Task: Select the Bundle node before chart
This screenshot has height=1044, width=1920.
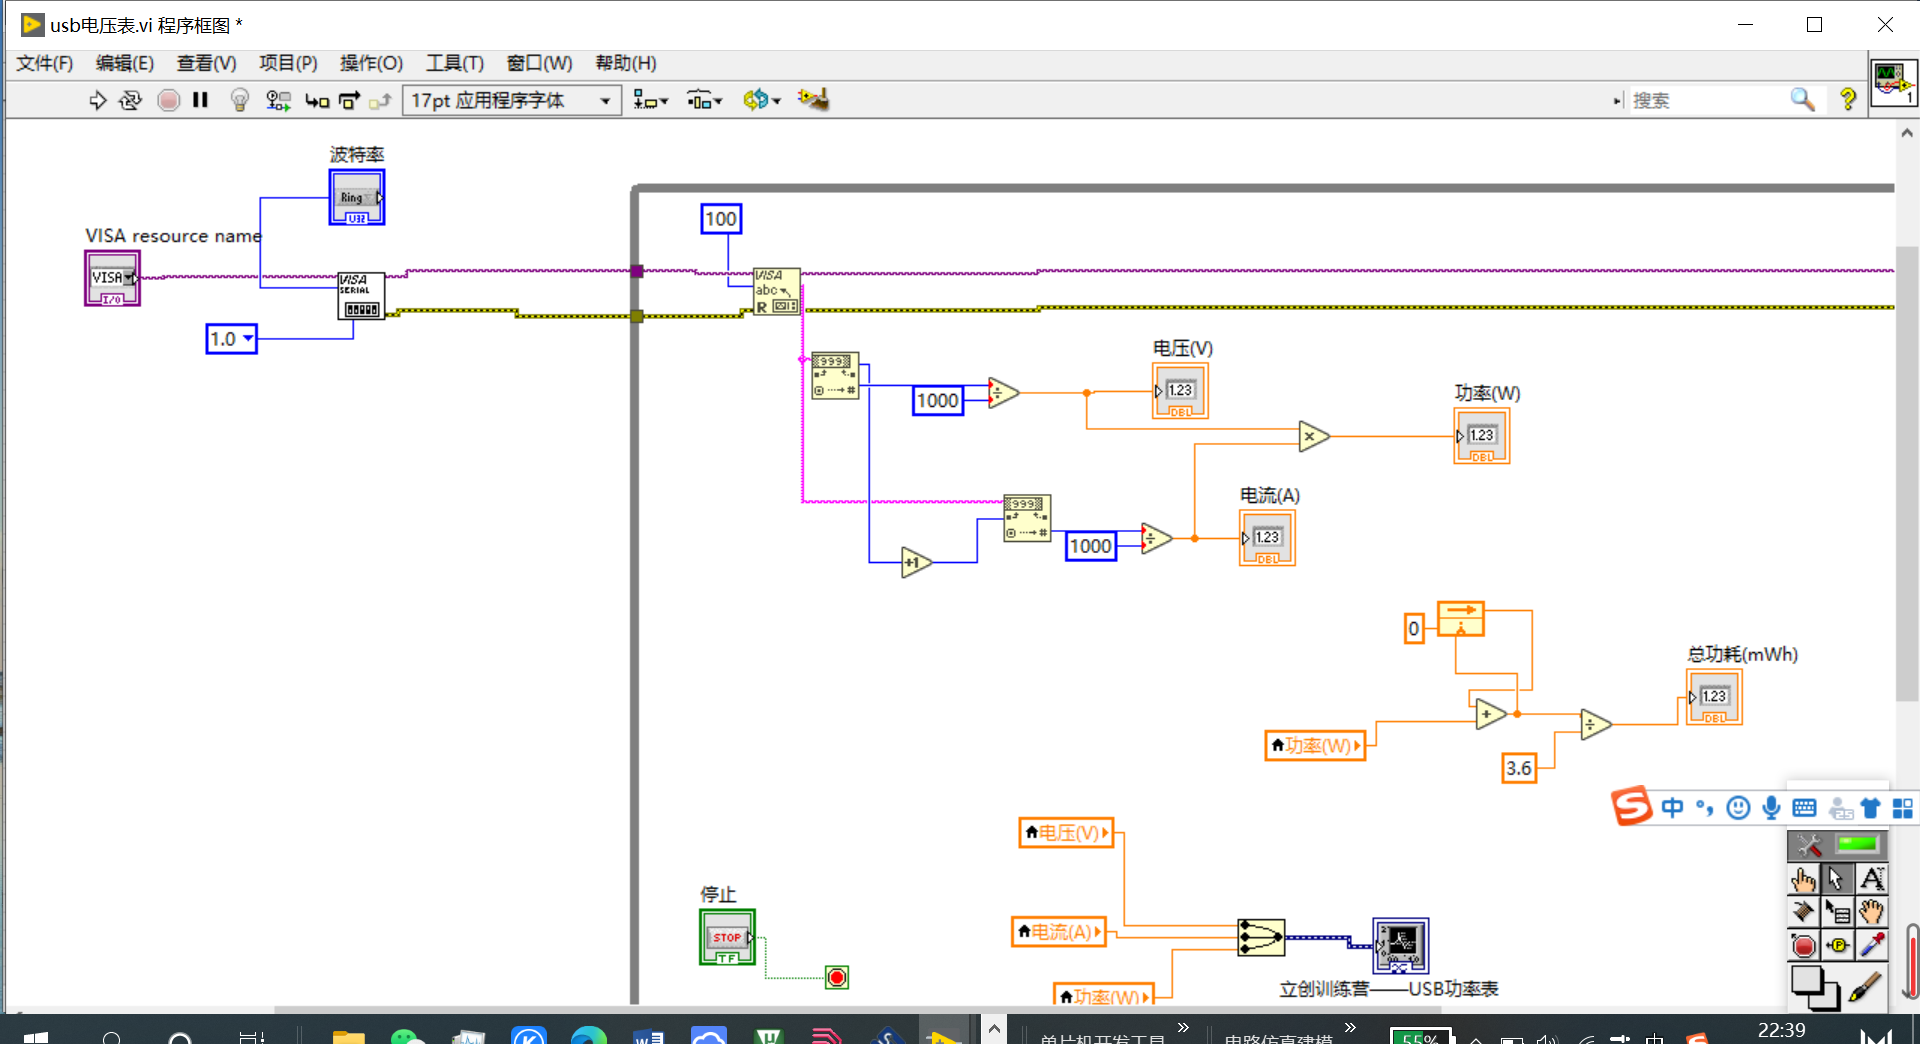Action: [x=1261, y=938]
